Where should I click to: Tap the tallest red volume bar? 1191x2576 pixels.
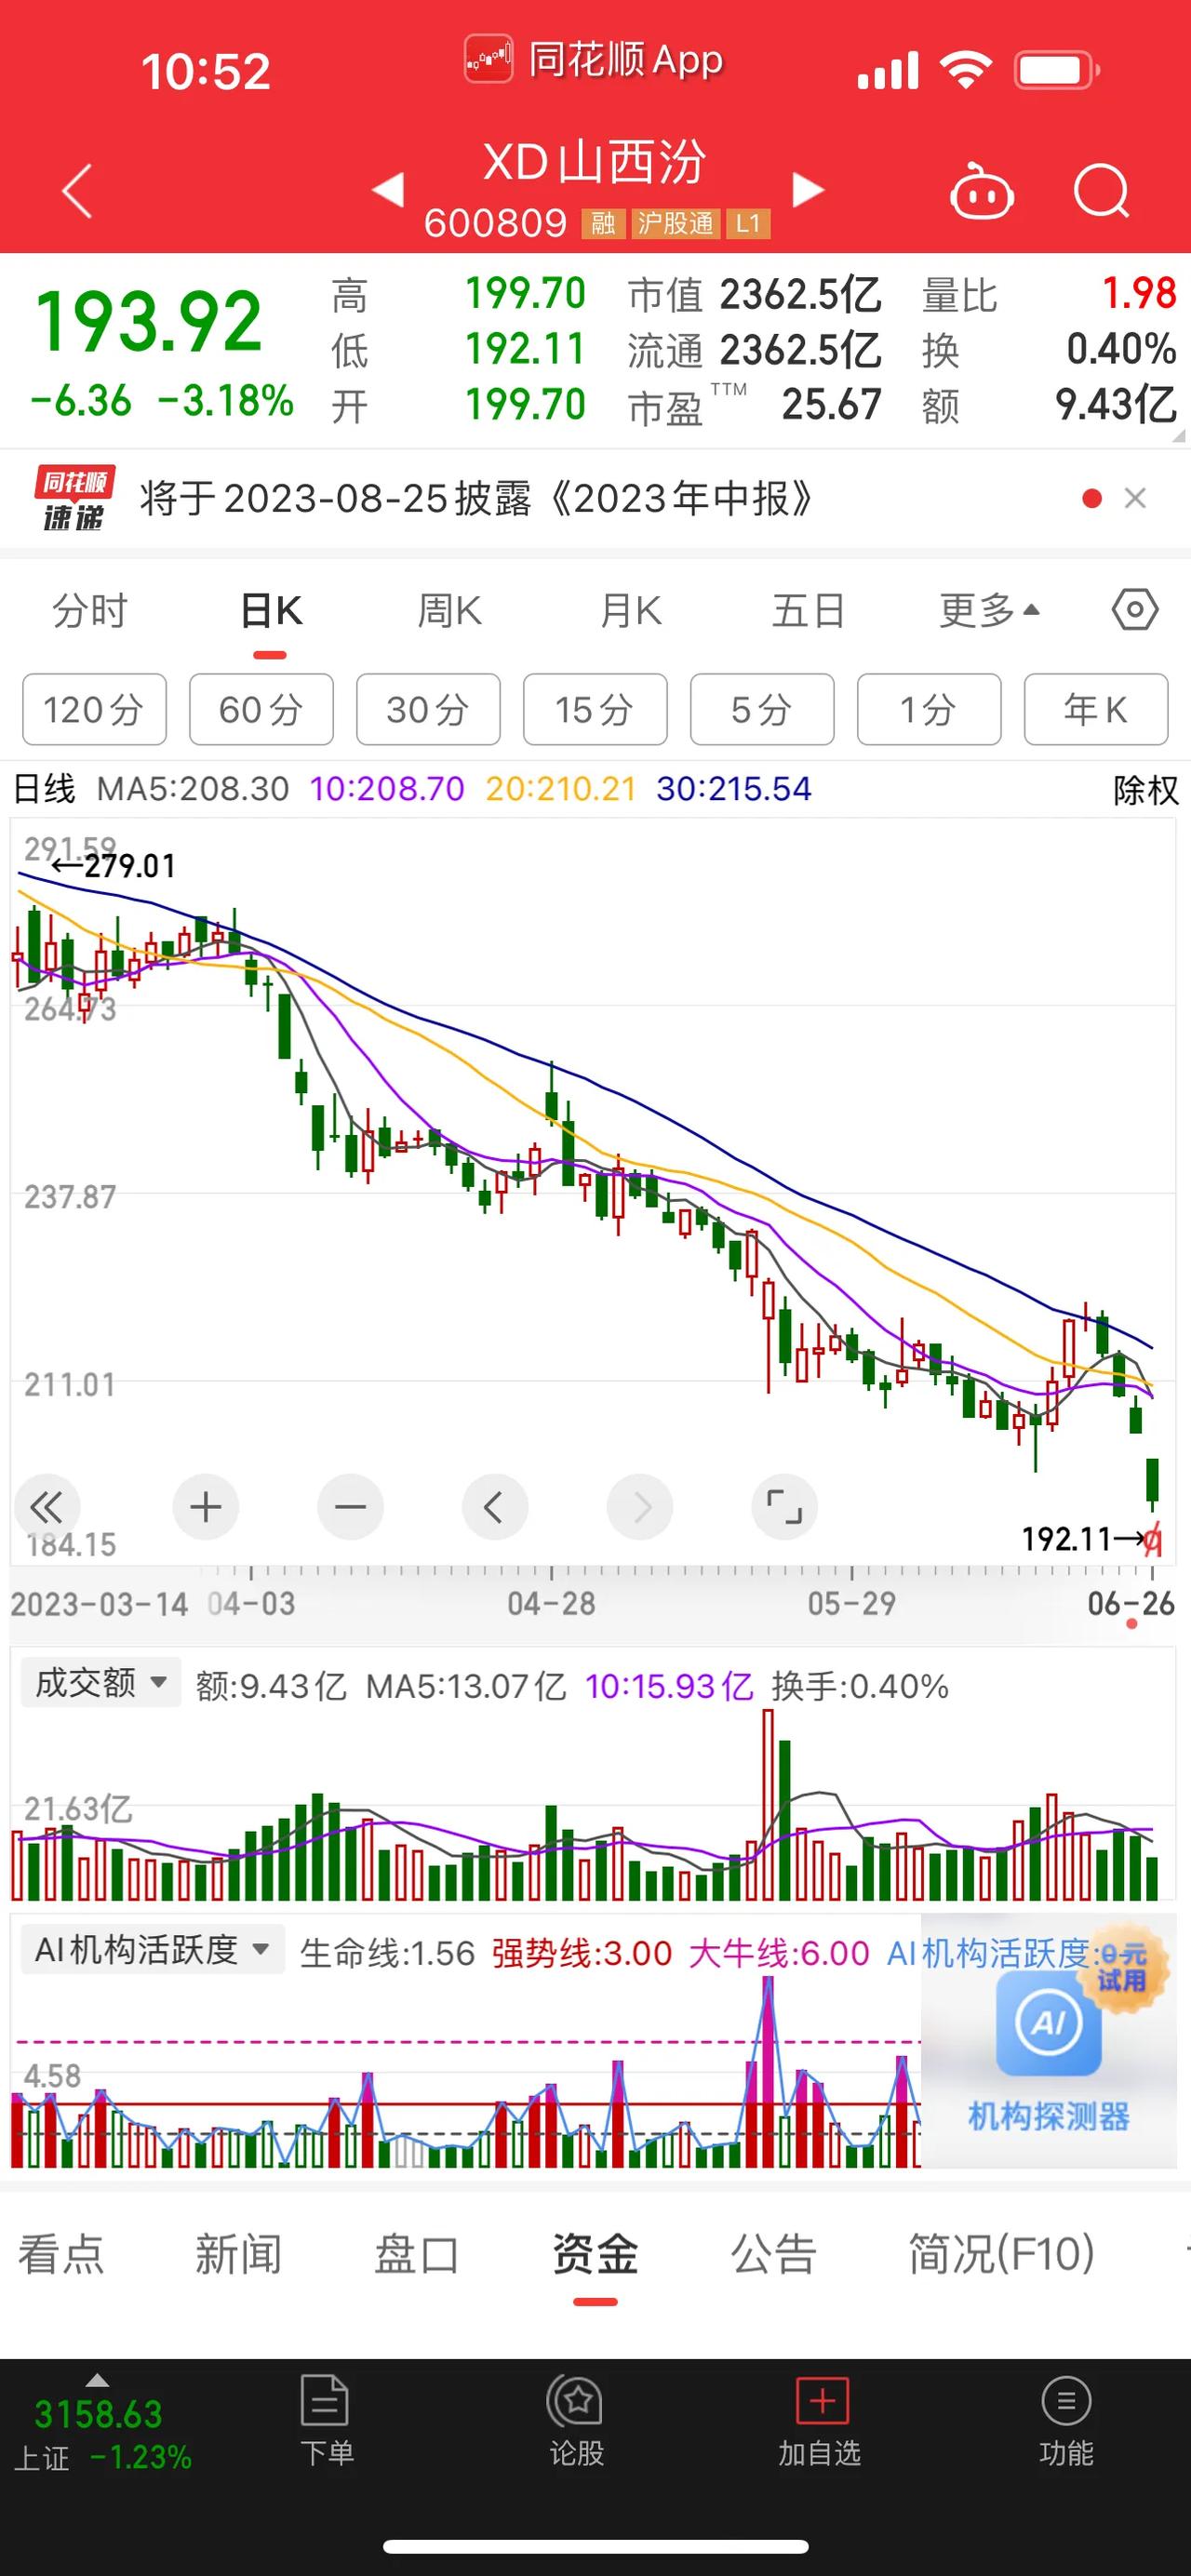(768, 1805)
